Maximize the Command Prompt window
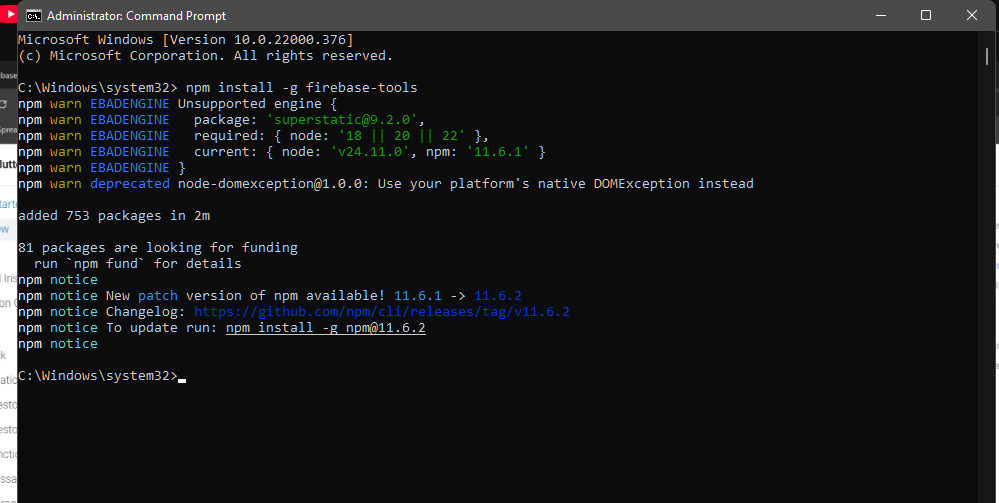Screen dimensions: 999x503 (x=926, y=15)
